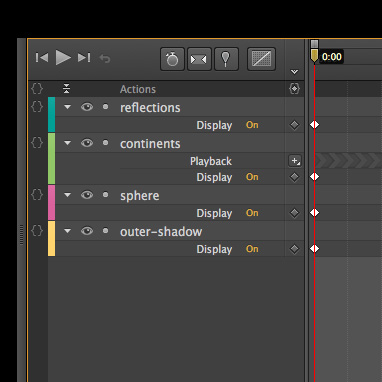Enable the Auto-Keyframe stopwatch mode
Screen dimensions: 382x382
coord(172,59)
